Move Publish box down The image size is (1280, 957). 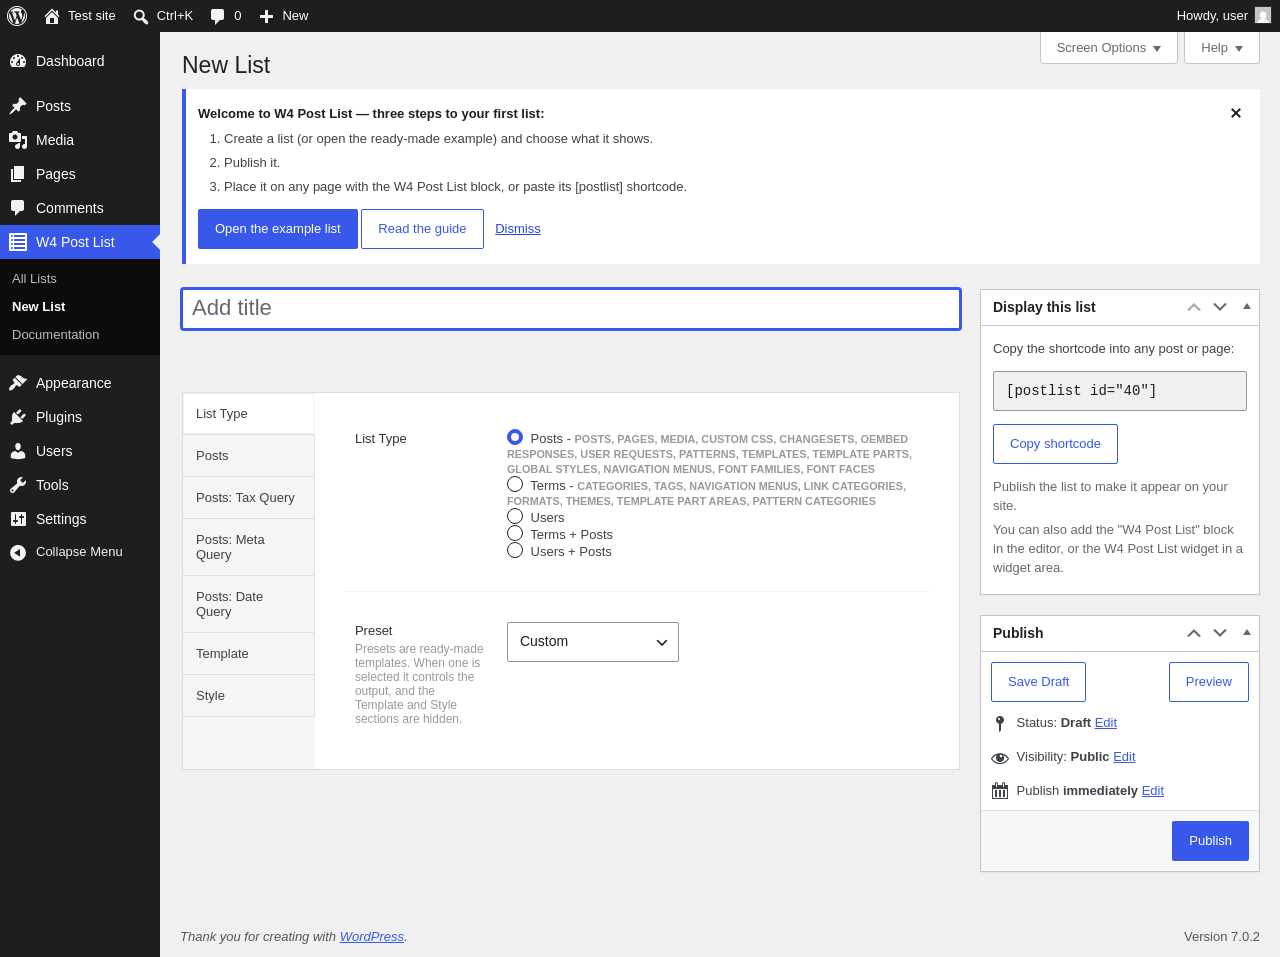click(x=1220, y=633)
